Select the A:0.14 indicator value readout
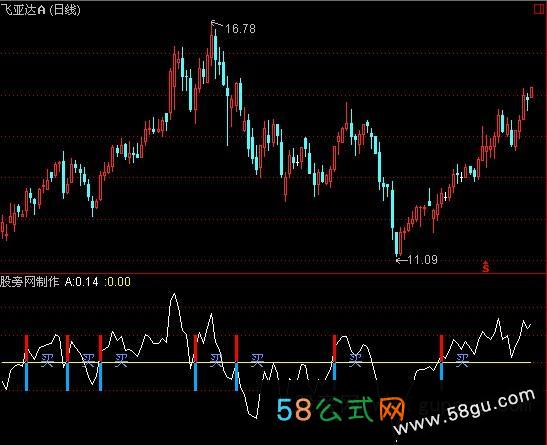This screenshot has height=445, width=547. [82, 281]
